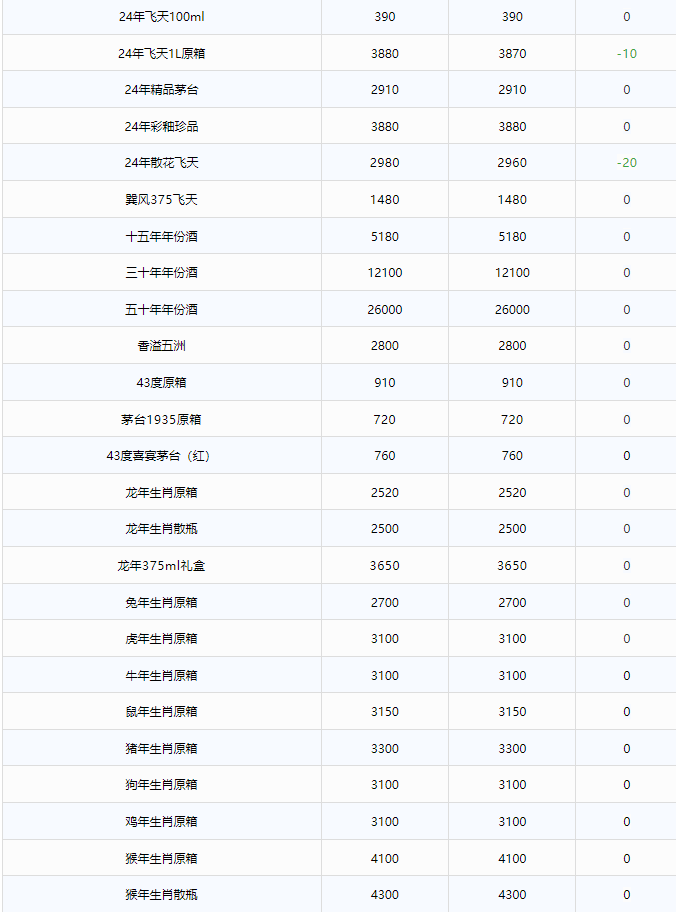676x912 pixels.
Task: Select the 茅台1935原箱 product name
Action: 161,419
